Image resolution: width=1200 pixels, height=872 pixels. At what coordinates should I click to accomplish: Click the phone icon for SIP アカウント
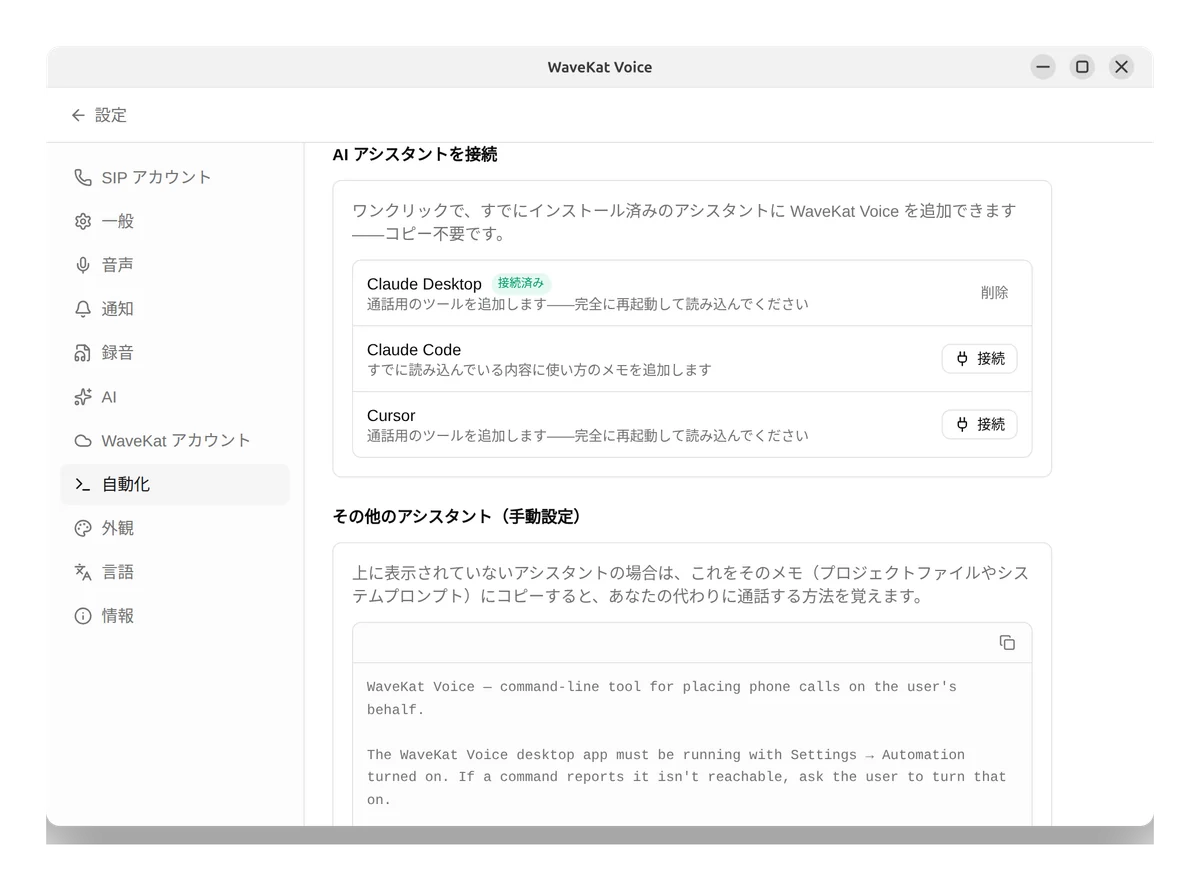click(x=83, y=177)
